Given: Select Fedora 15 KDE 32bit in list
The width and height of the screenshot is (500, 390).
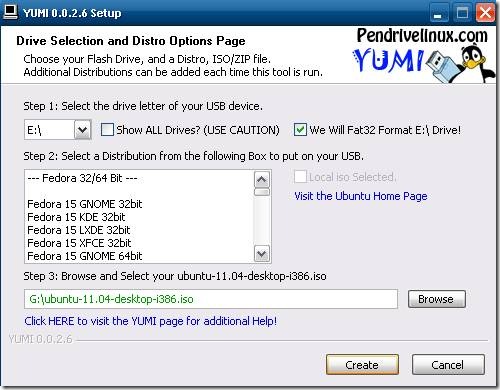Looking at the screenshot, I should [76, 217].
